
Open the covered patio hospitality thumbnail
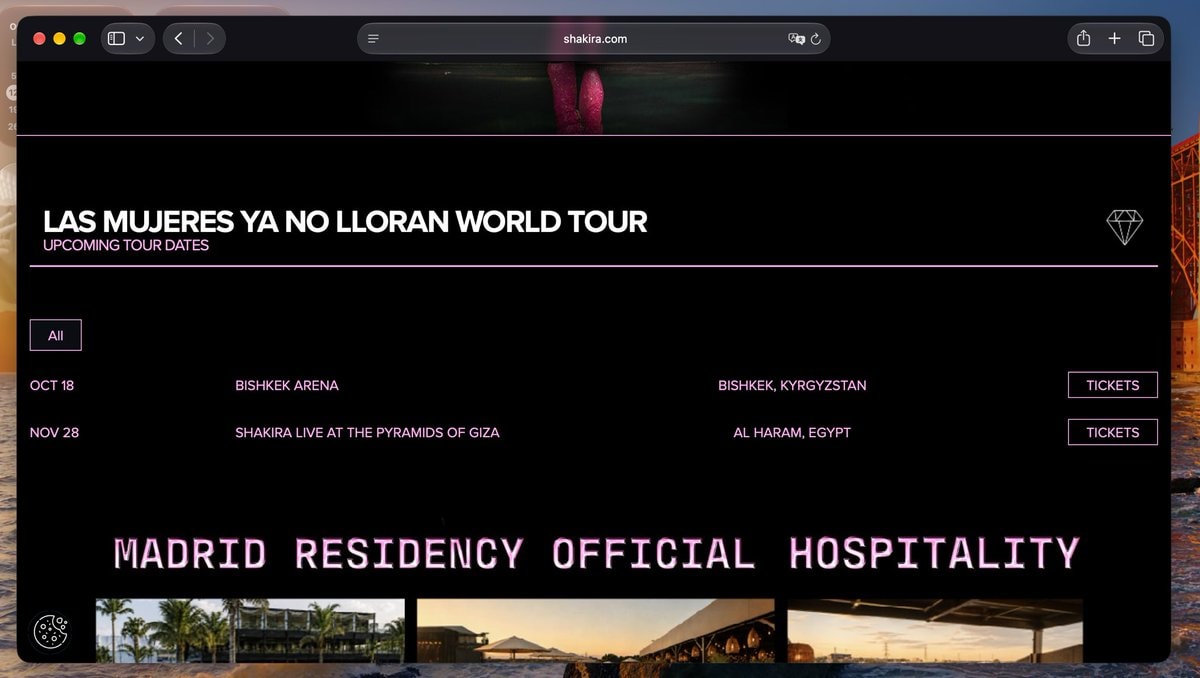(935, 630)
